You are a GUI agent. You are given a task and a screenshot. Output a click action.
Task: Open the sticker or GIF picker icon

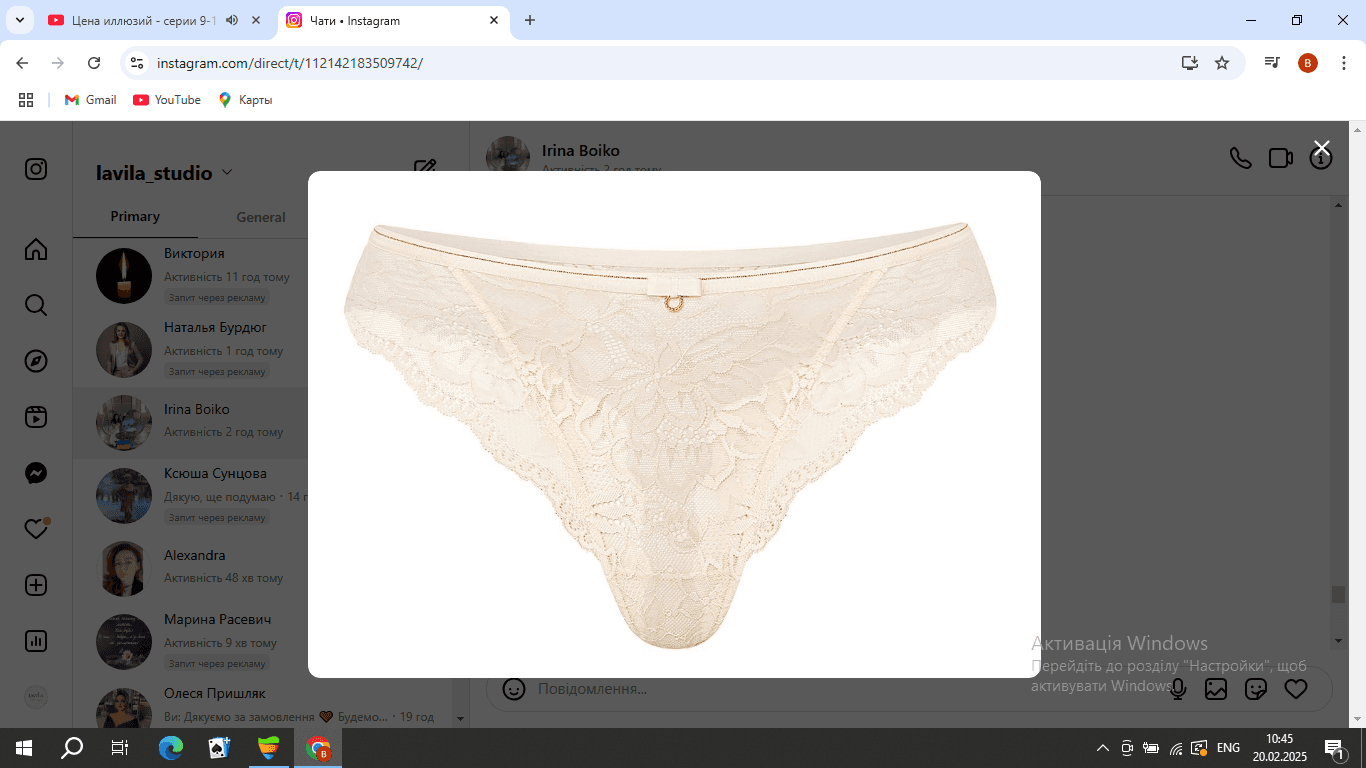(x=1256, y=689)
